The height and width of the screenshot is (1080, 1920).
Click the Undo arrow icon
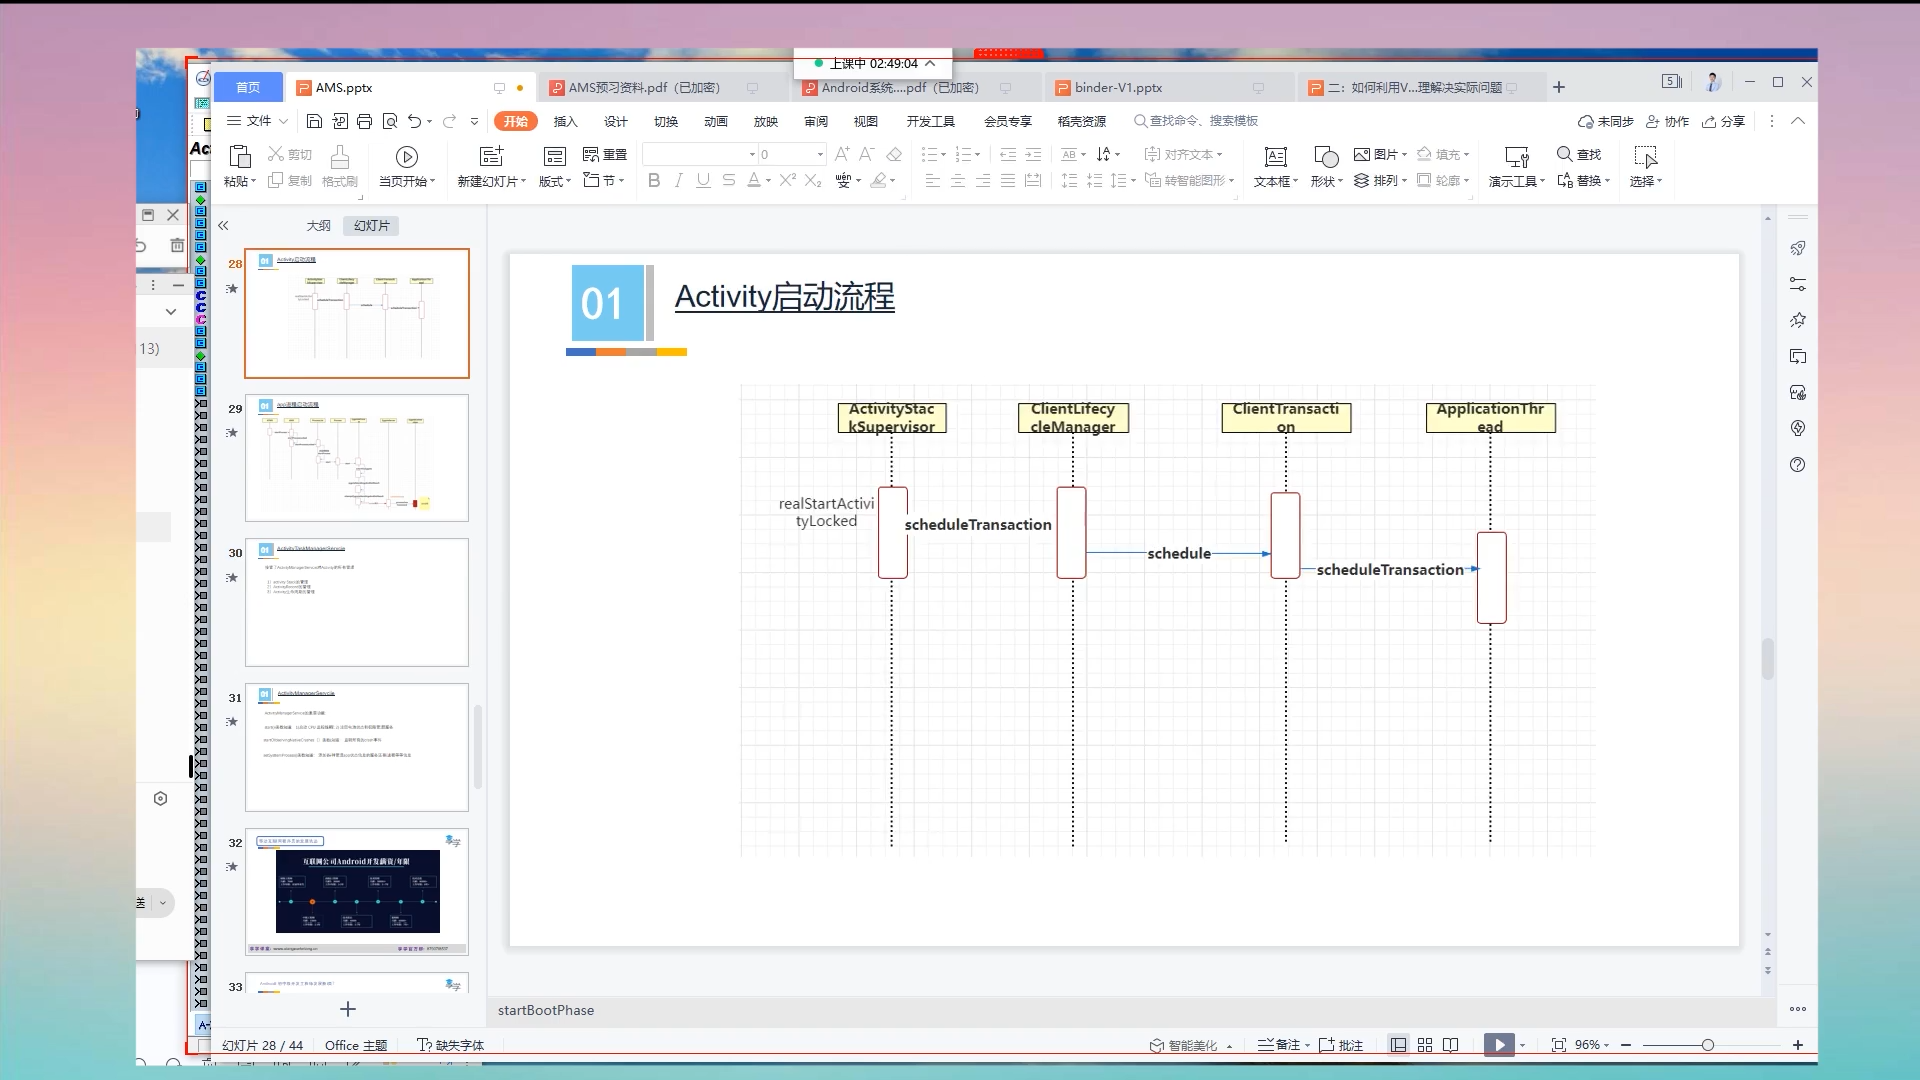414,121
